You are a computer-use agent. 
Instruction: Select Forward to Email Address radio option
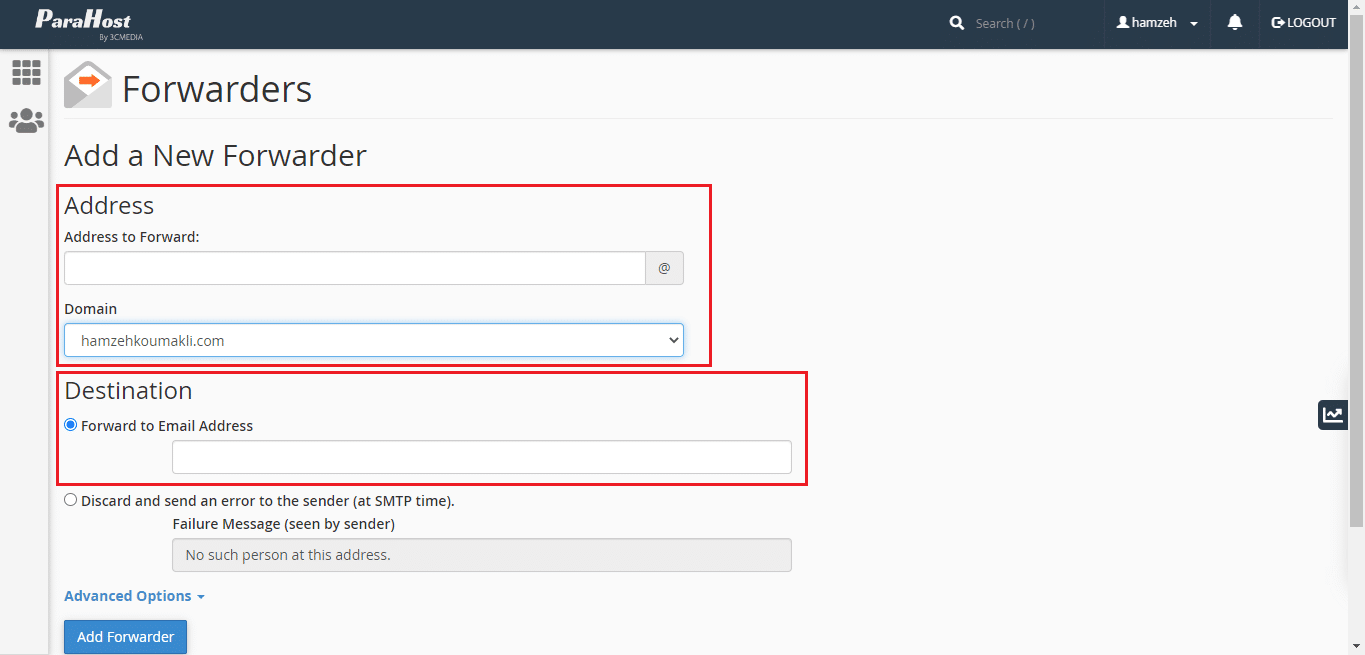click(x=71, y=425)
